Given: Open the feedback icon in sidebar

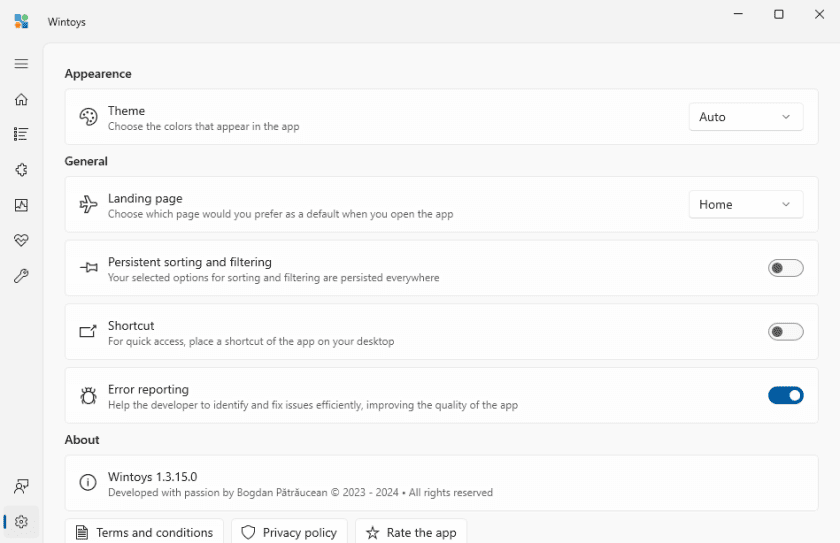Looking at the screenshot, I should pyautogui.click(x=21, y=486).
